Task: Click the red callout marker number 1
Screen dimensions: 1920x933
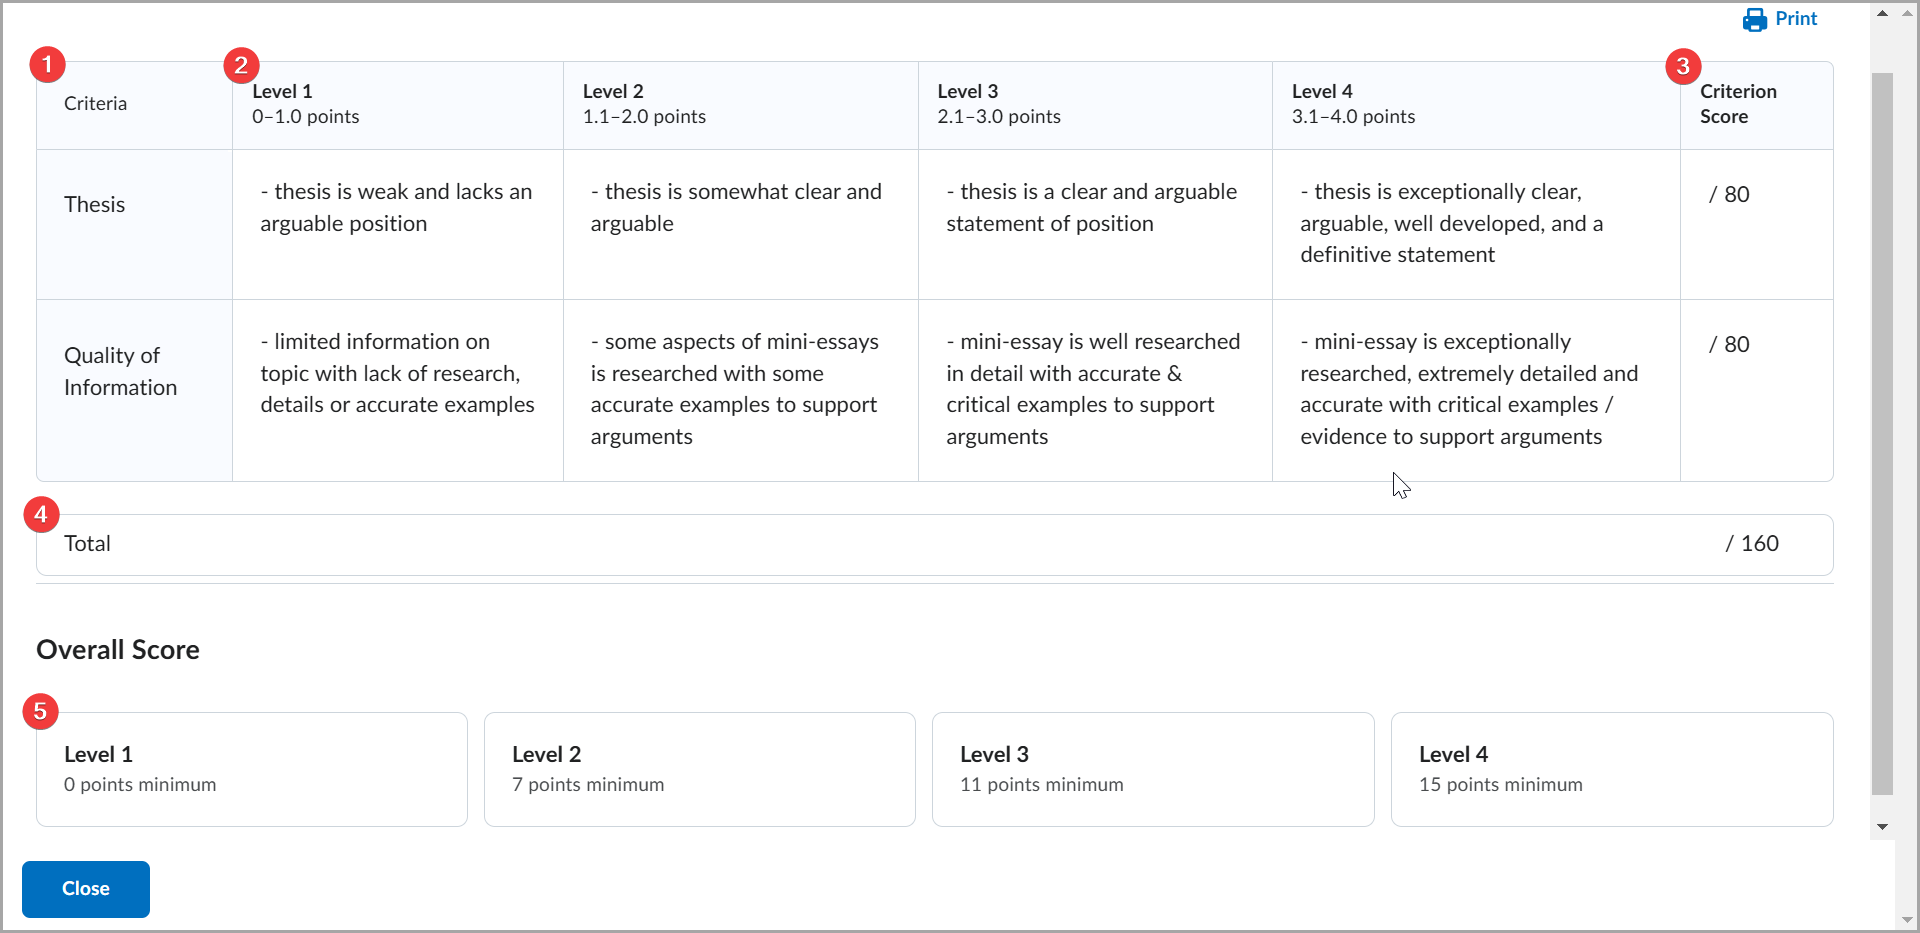Action: 47,65
